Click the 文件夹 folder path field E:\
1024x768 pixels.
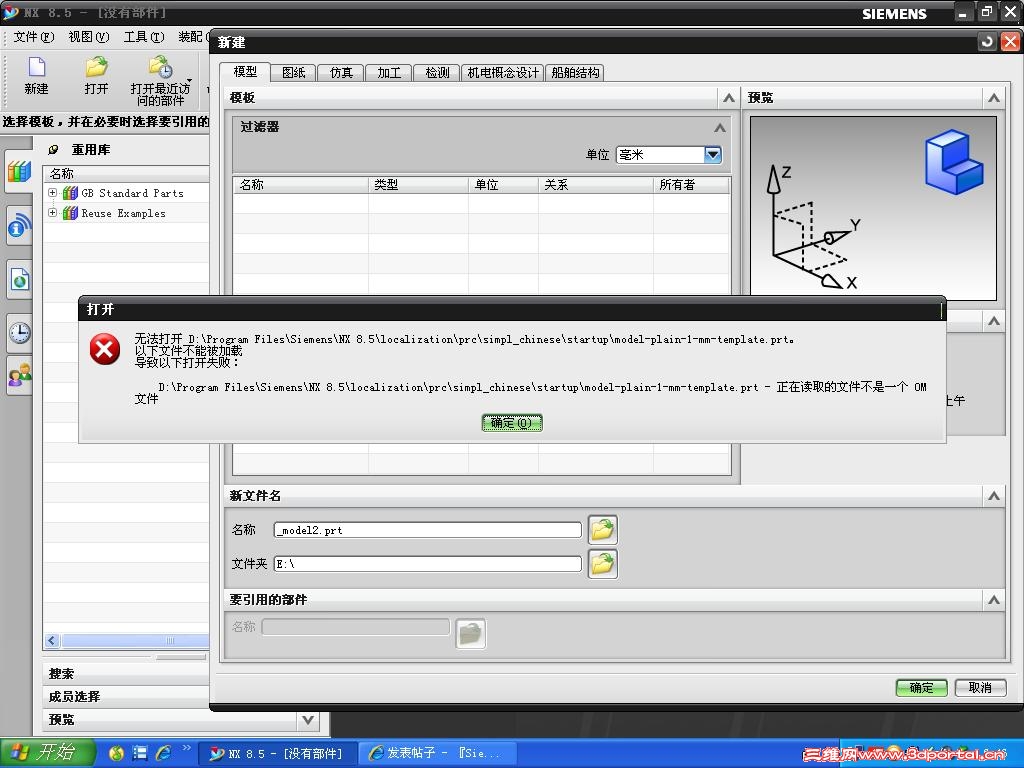pyautogui.click(x=427, y=564)
